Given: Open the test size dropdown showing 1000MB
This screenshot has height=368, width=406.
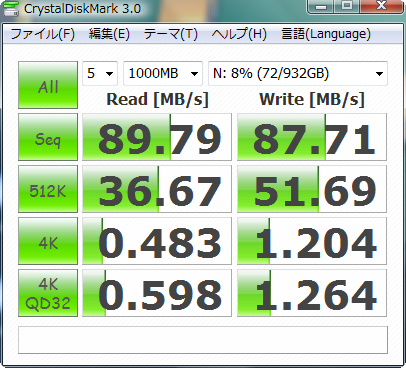Looking at the screenshot, I should click(x=163, y=73).
